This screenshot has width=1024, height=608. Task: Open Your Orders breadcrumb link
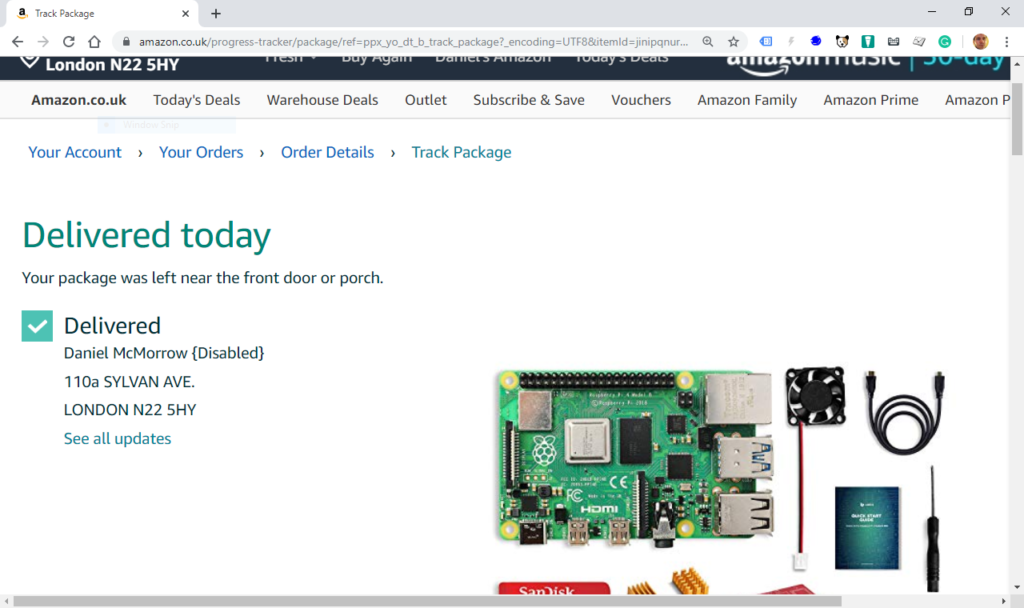tap(201, 152)
